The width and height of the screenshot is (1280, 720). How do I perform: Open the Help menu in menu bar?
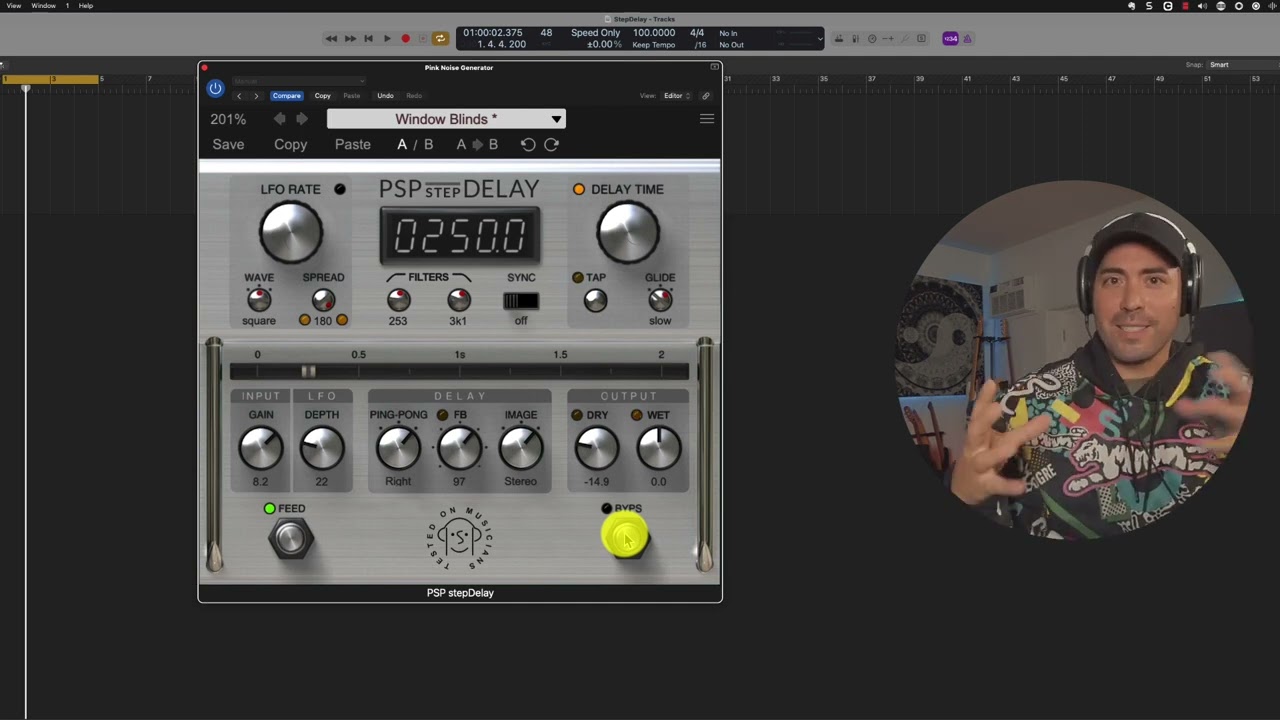[x=86, y=6]
